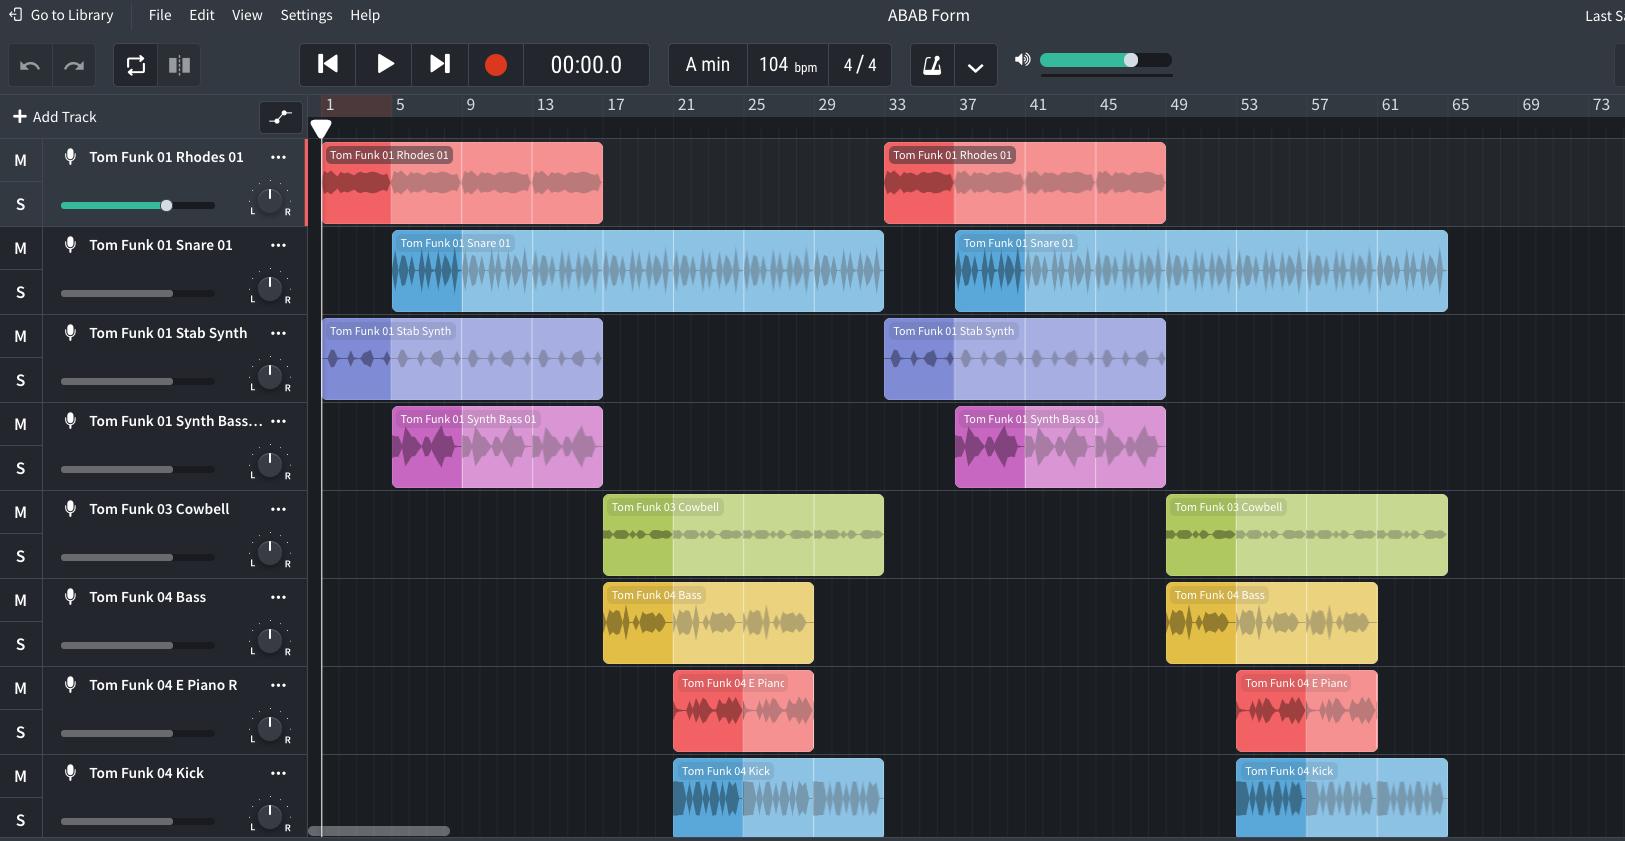Open options menu for E Piano R track

tap(279, 685)
